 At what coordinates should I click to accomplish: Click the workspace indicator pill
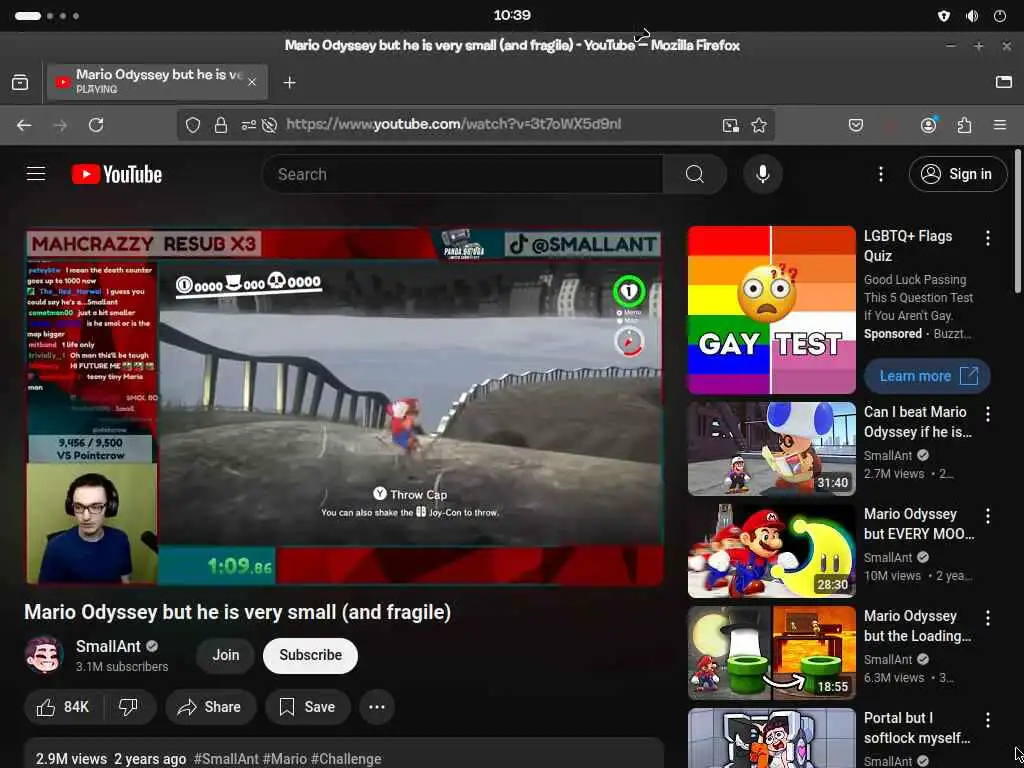28,16
